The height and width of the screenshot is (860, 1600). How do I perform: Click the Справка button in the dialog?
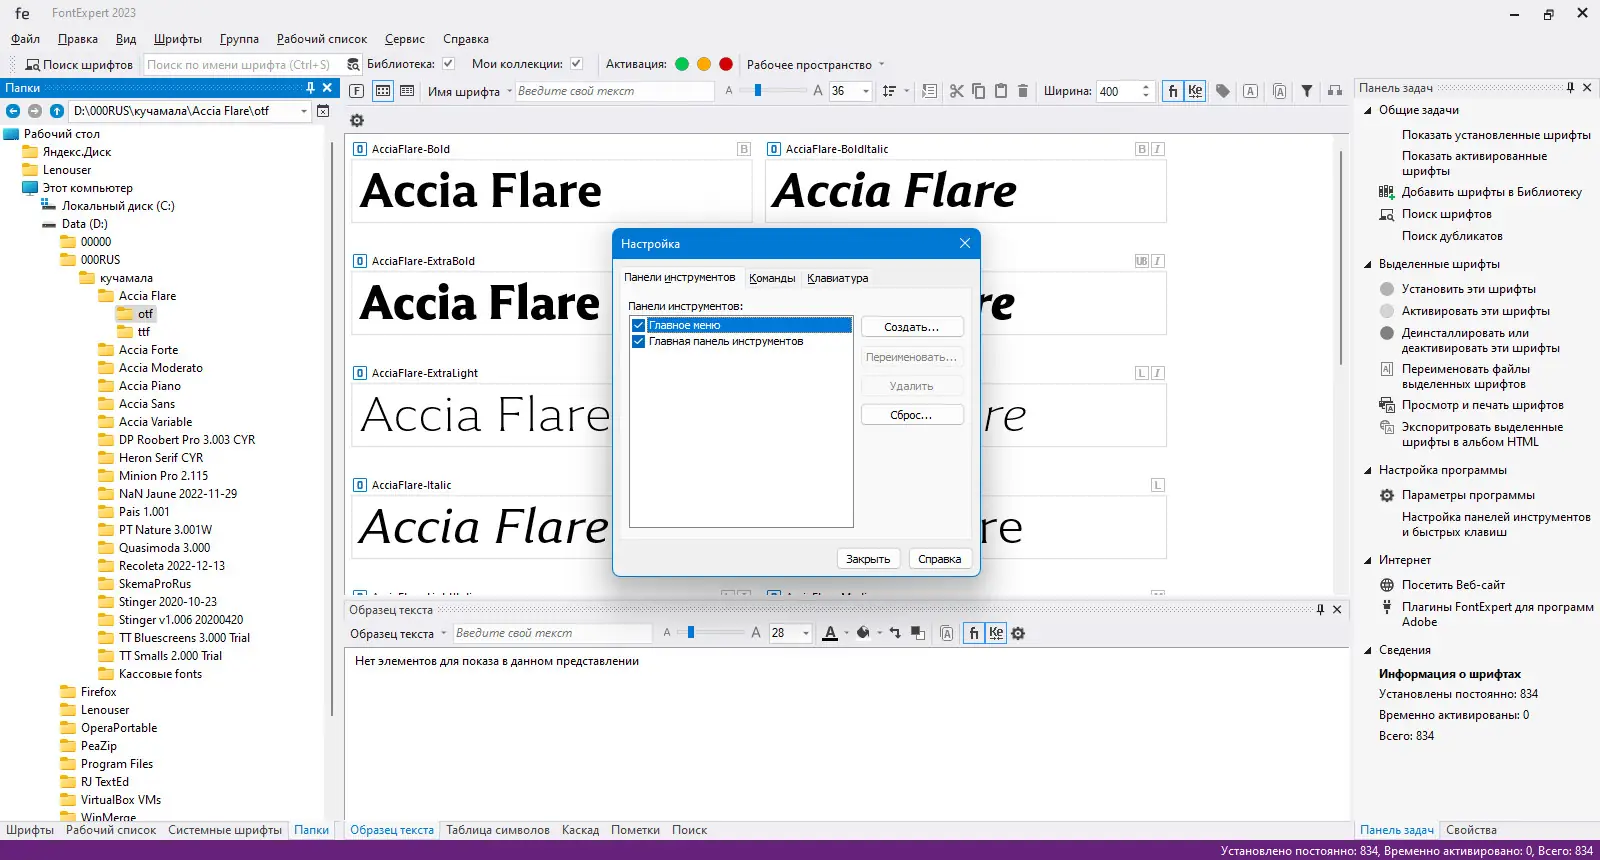940,559
